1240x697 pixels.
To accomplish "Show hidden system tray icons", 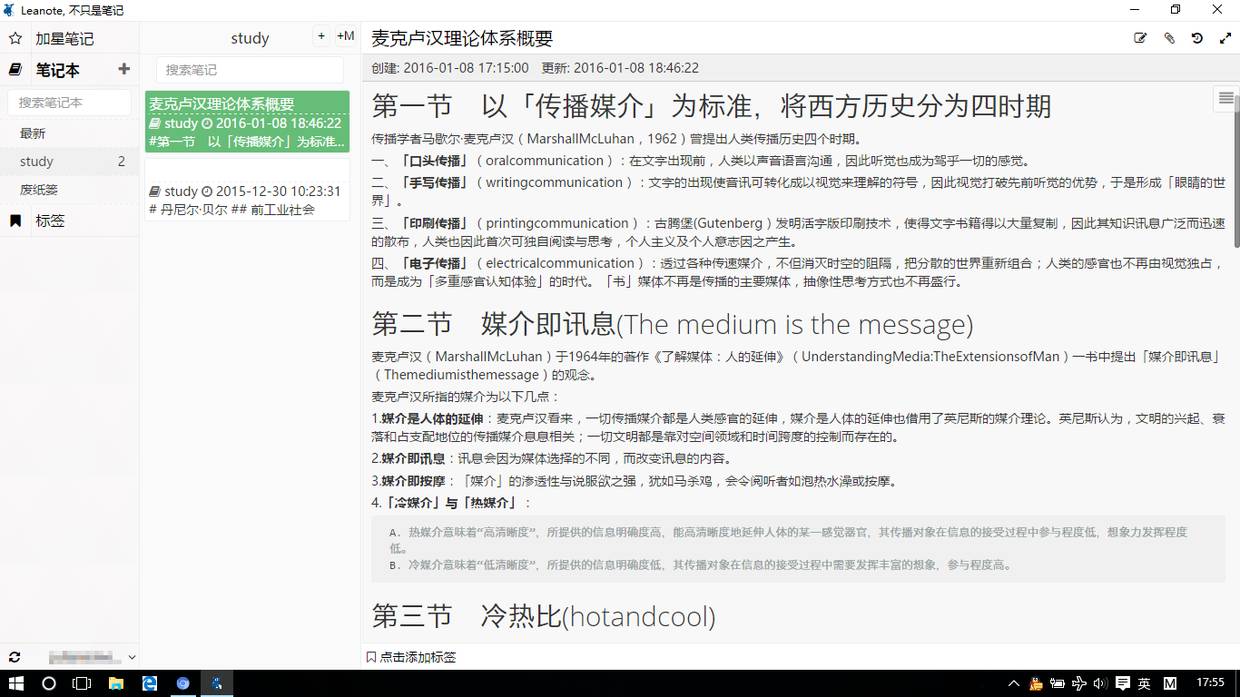I will tap(1014, 684).
